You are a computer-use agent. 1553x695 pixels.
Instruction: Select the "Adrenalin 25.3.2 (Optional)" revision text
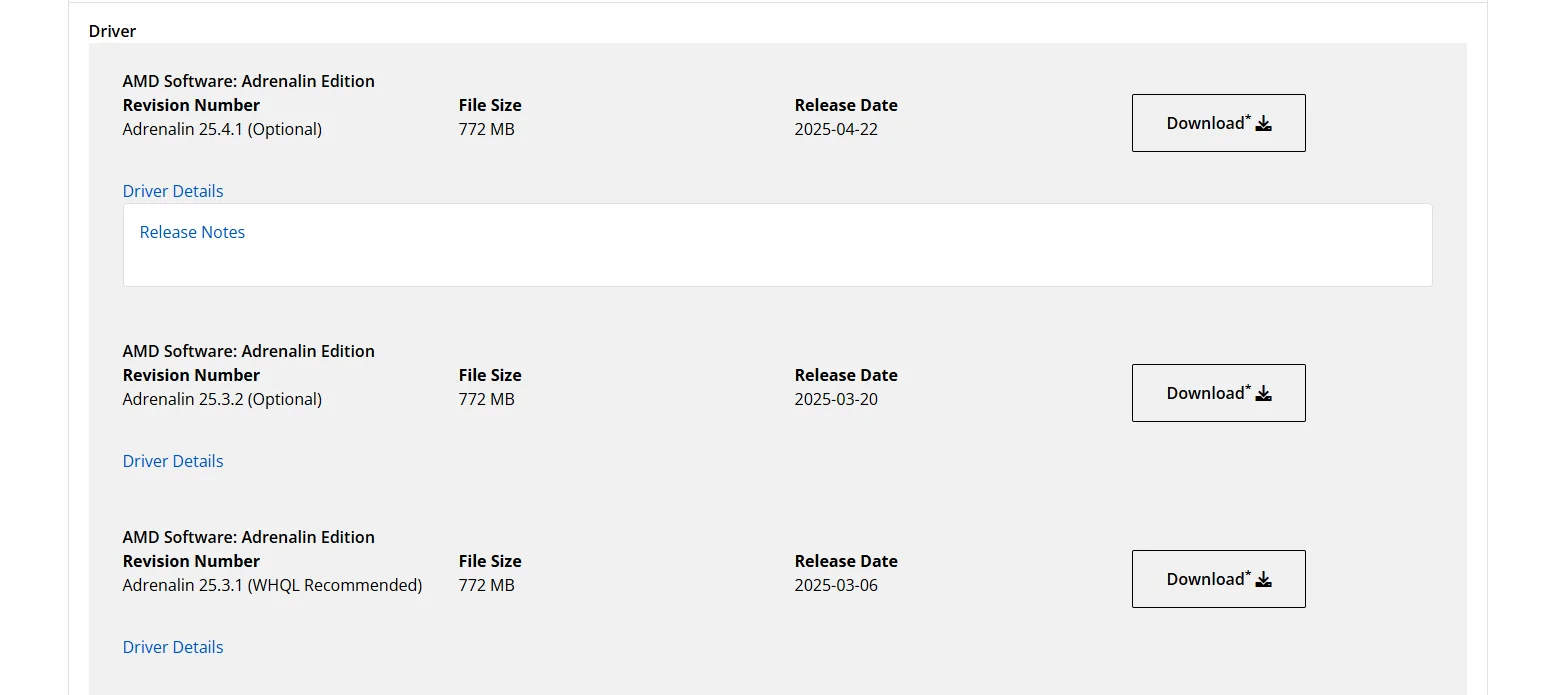[x=222, y=399]
